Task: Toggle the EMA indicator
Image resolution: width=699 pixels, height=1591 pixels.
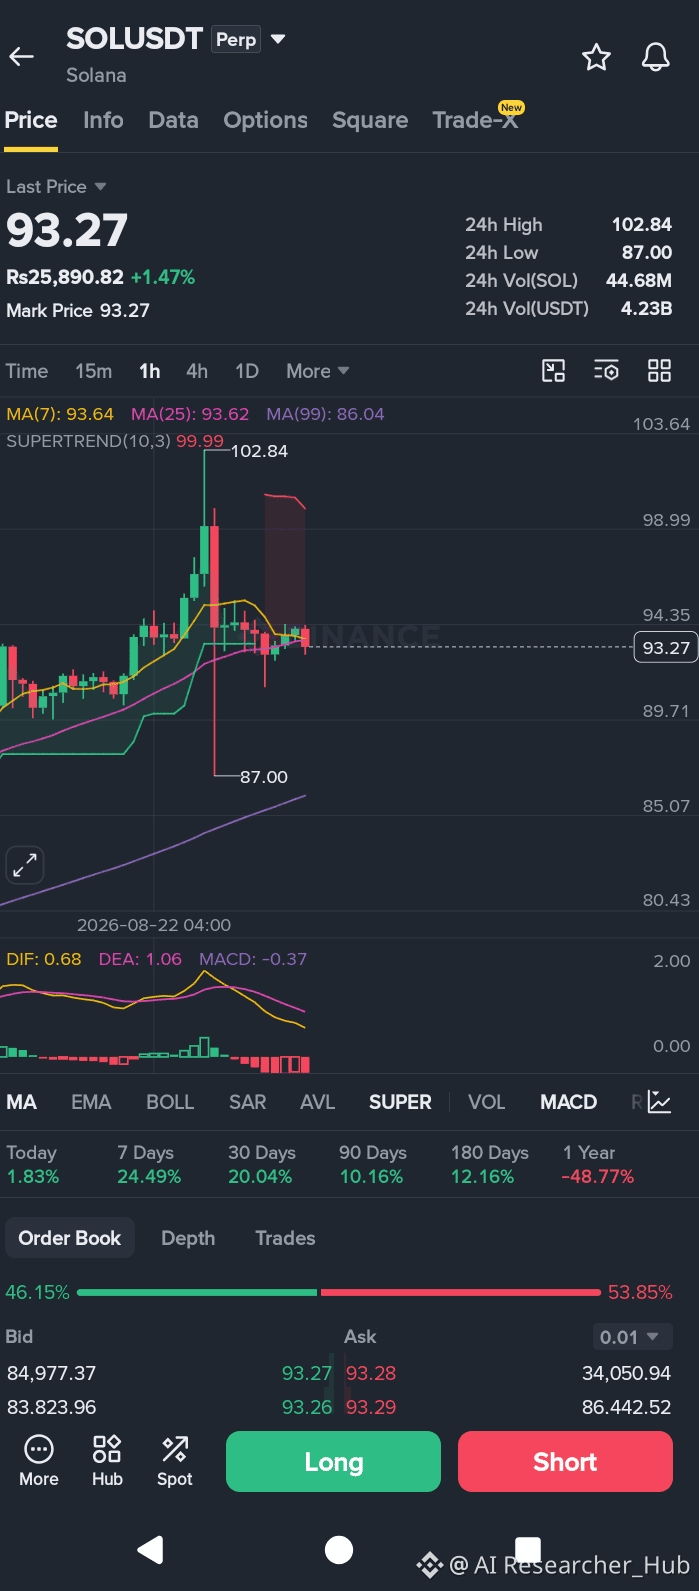Action: pyautogui.click(x=91, y=1102)
